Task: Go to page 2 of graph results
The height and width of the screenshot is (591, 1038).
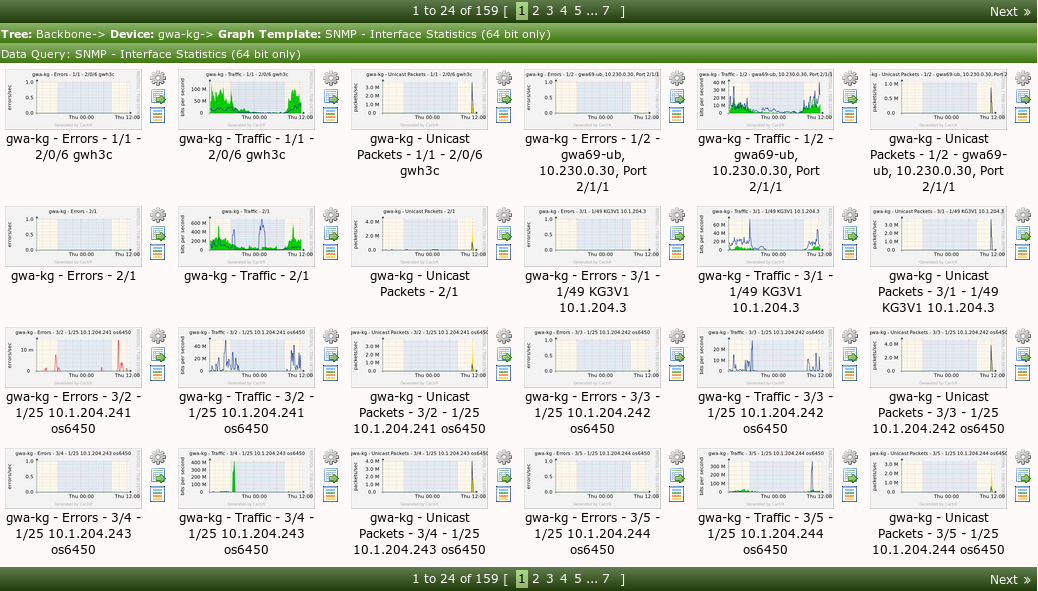Action: pyautogui.click(x=533, y=12)
